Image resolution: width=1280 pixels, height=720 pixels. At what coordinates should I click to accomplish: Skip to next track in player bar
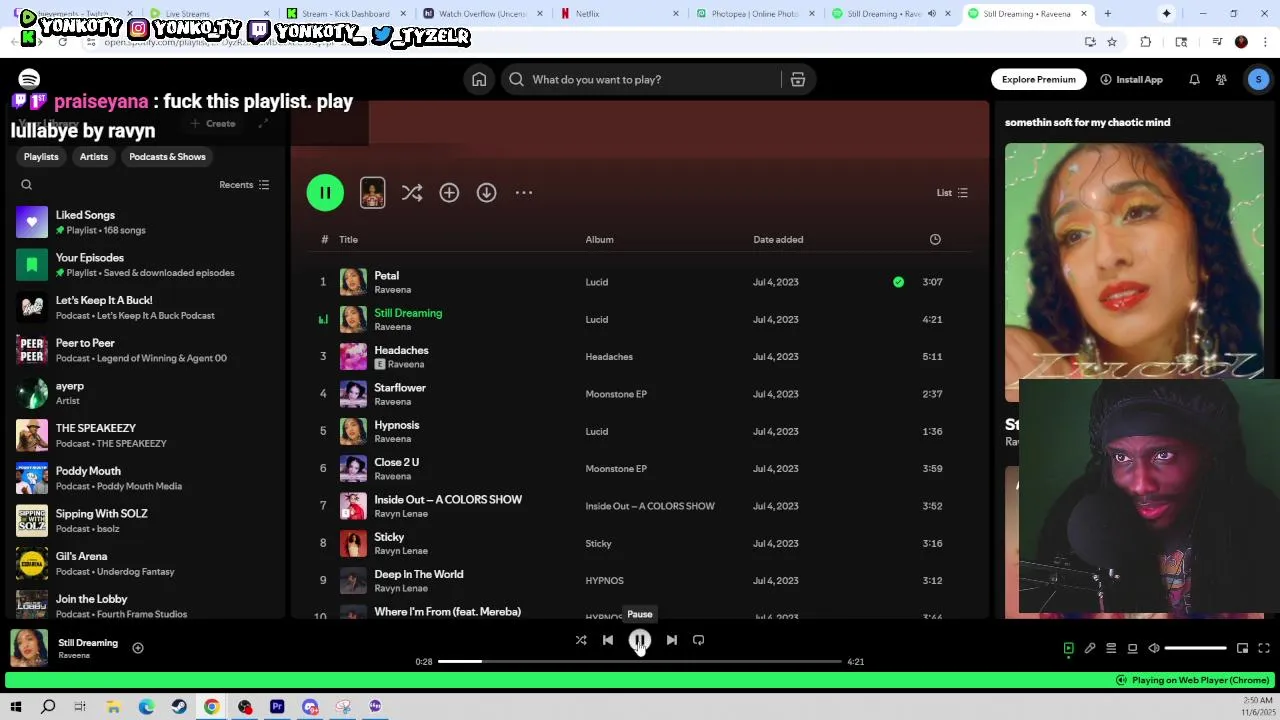tap(672, 640)
